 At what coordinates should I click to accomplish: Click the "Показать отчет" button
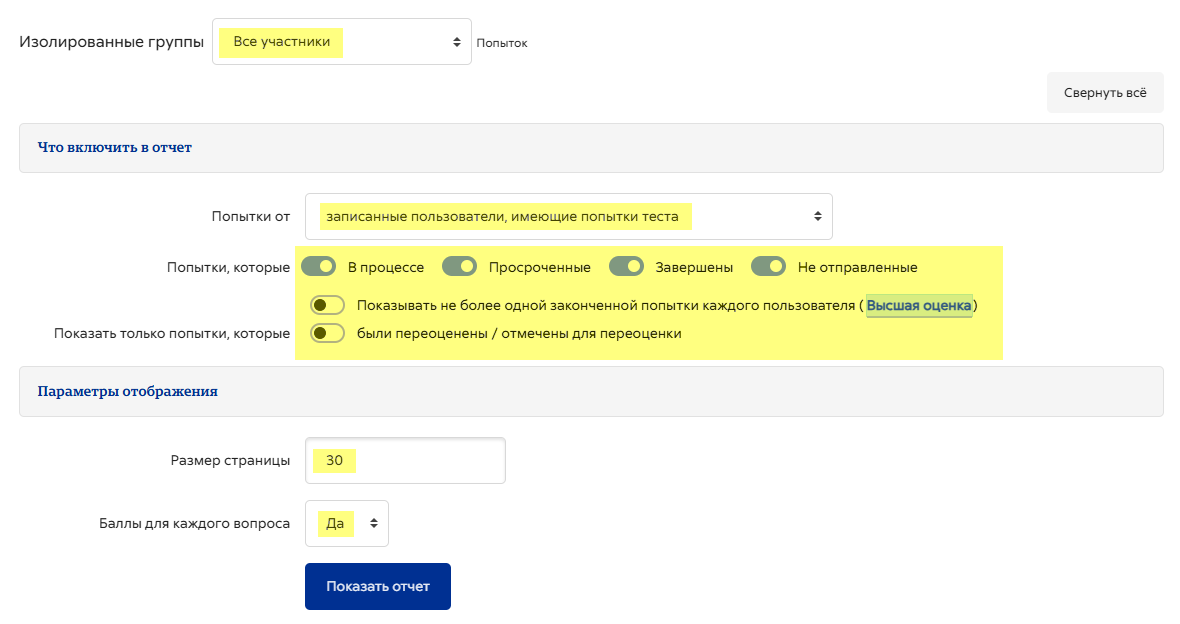[x=378, y=586]
